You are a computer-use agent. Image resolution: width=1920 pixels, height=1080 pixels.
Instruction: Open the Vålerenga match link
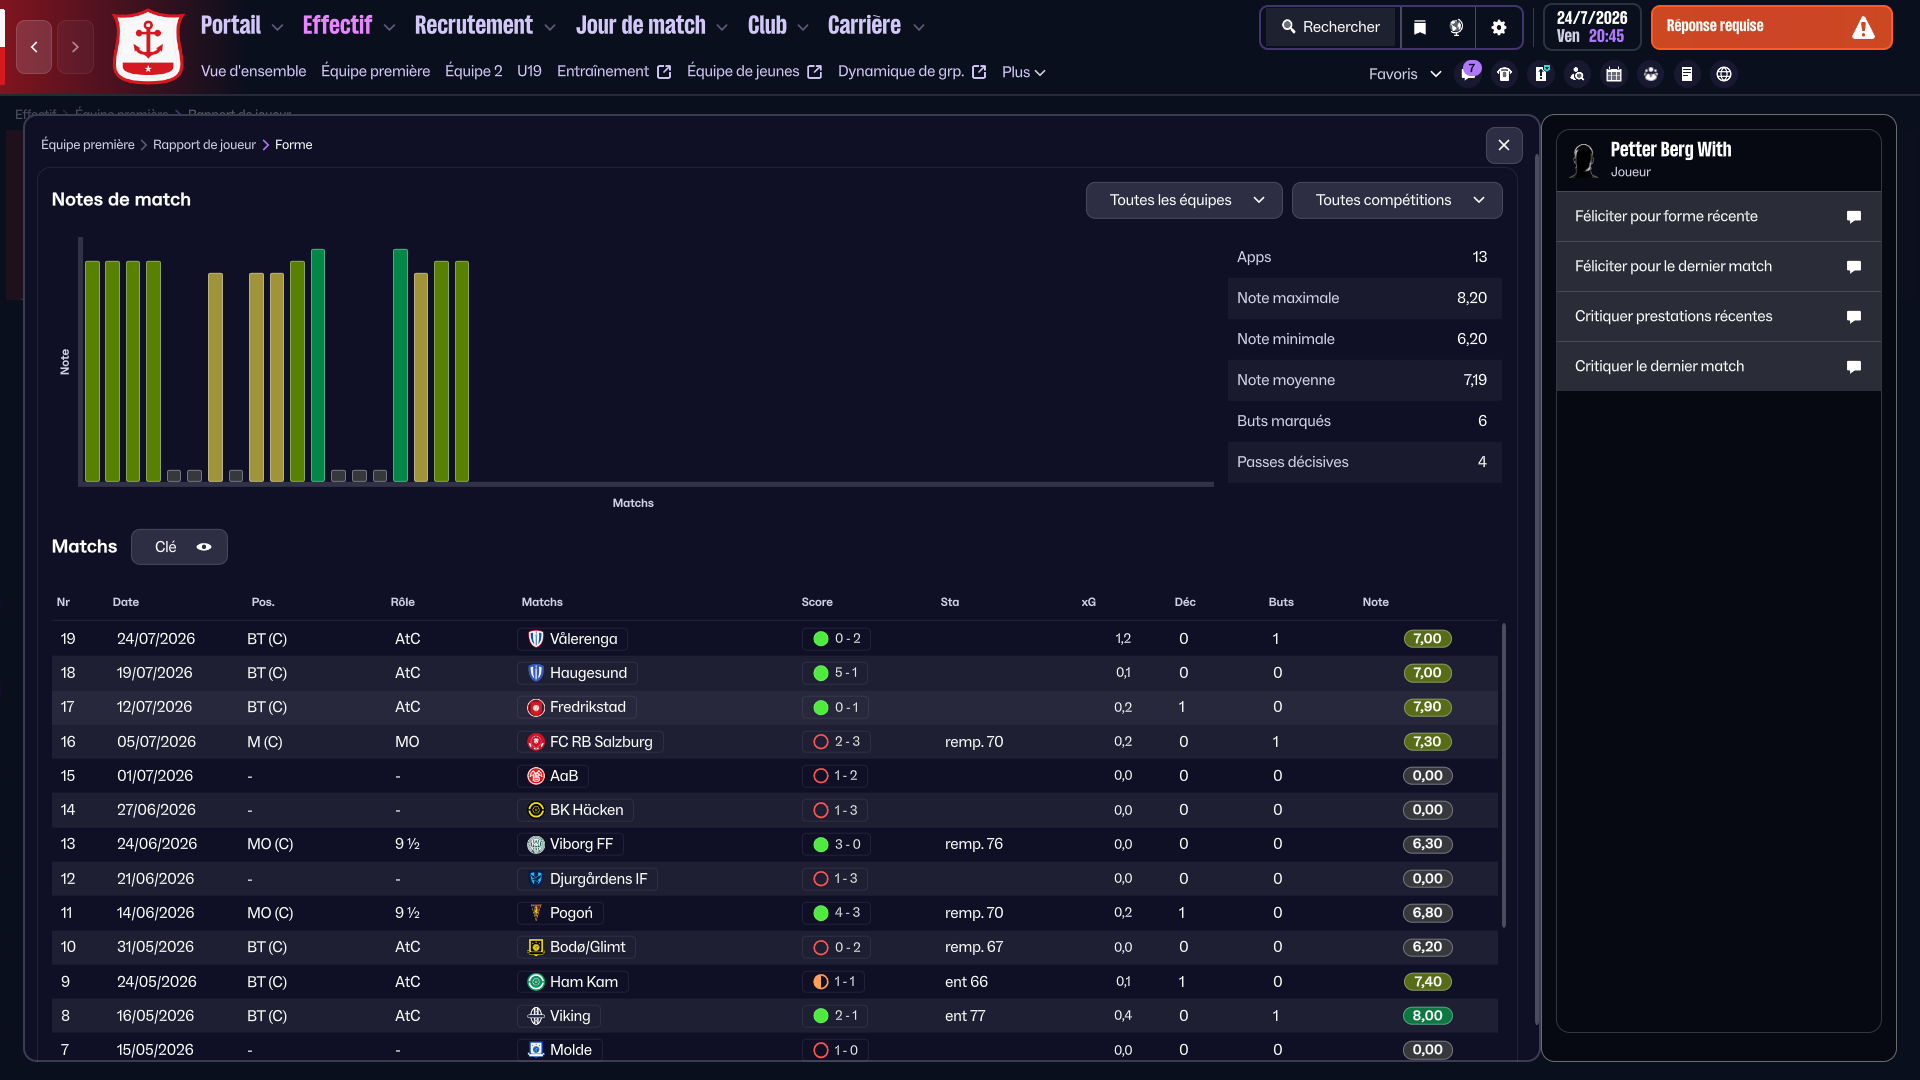tap(583, 639)
